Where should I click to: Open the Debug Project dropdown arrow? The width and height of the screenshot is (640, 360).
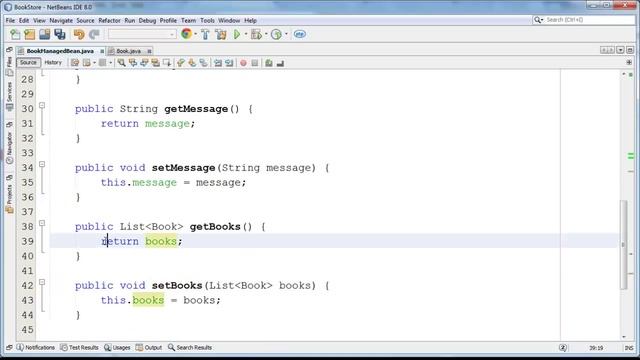tap(266, 34)
